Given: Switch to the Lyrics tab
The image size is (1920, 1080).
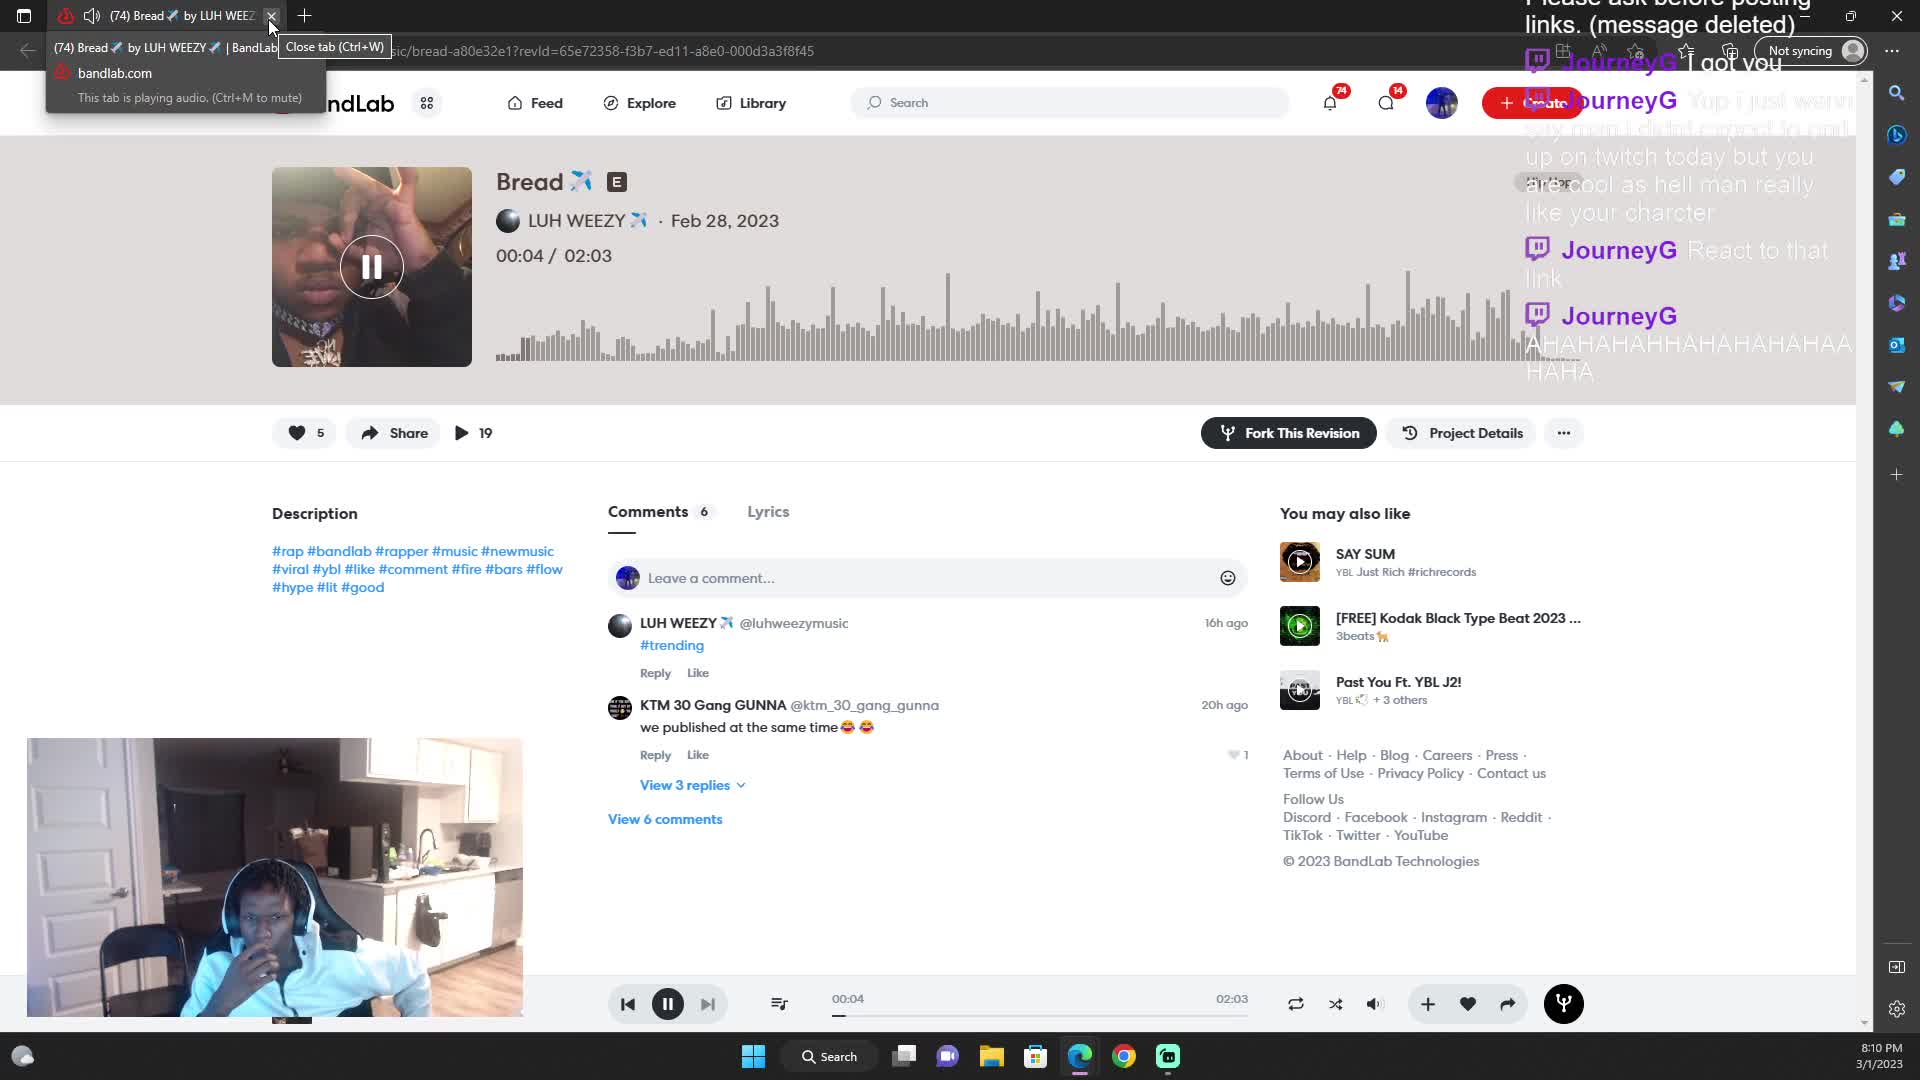Looking at the screenshot, I should pos(768,512).
